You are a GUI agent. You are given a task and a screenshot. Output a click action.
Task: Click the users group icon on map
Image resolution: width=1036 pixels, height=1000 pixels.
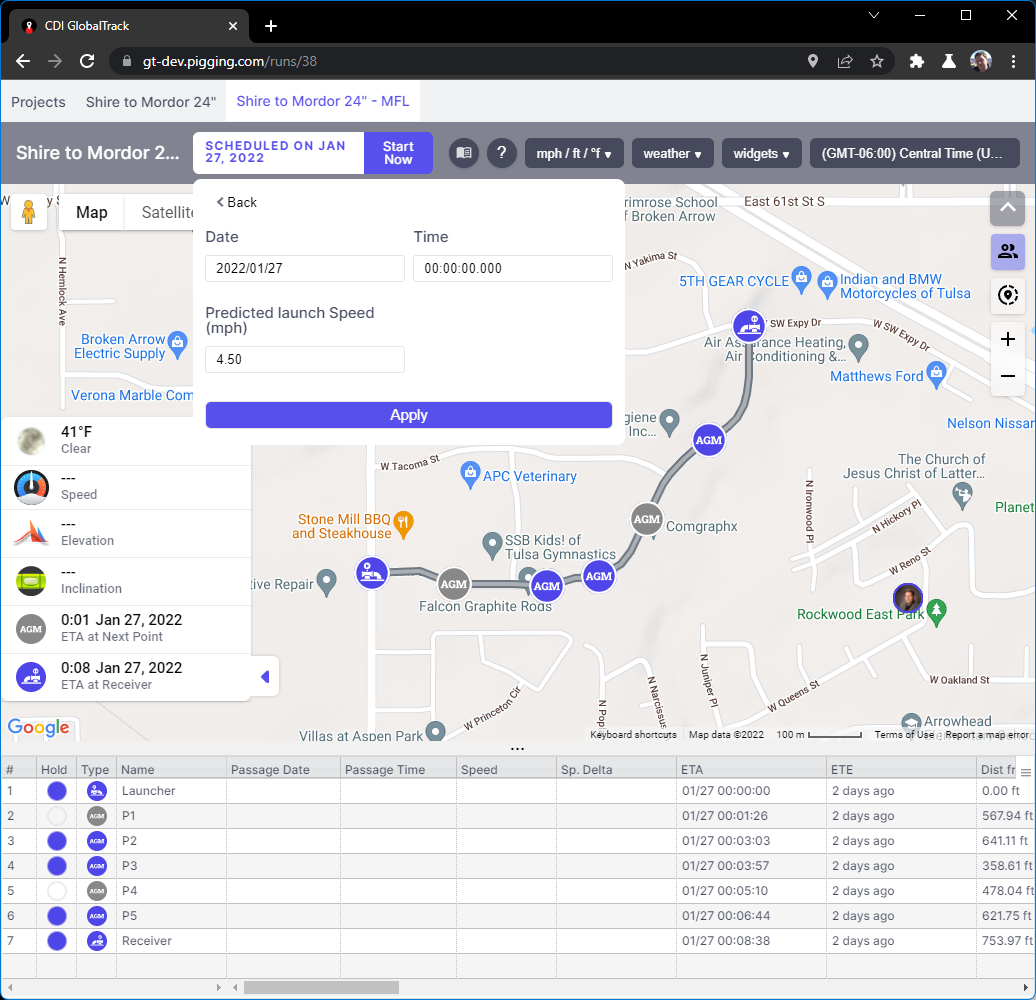1007,252
